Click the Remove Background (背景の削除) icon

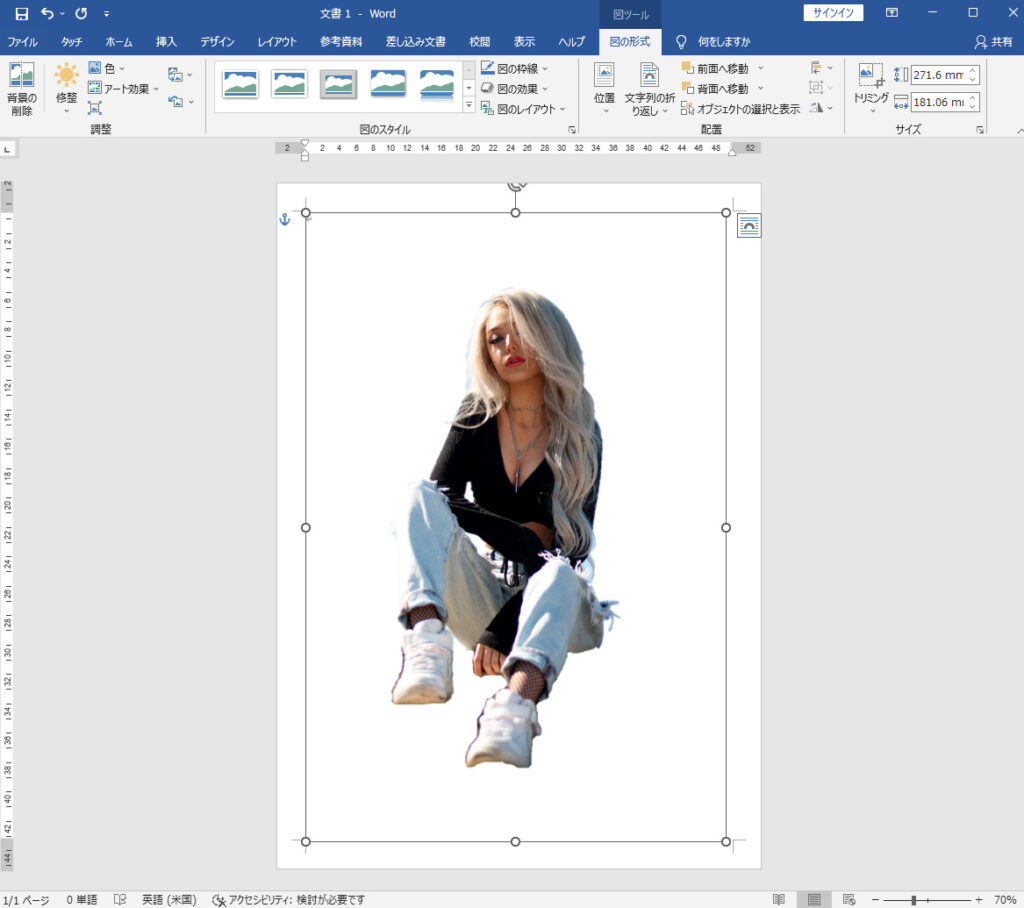21,76
